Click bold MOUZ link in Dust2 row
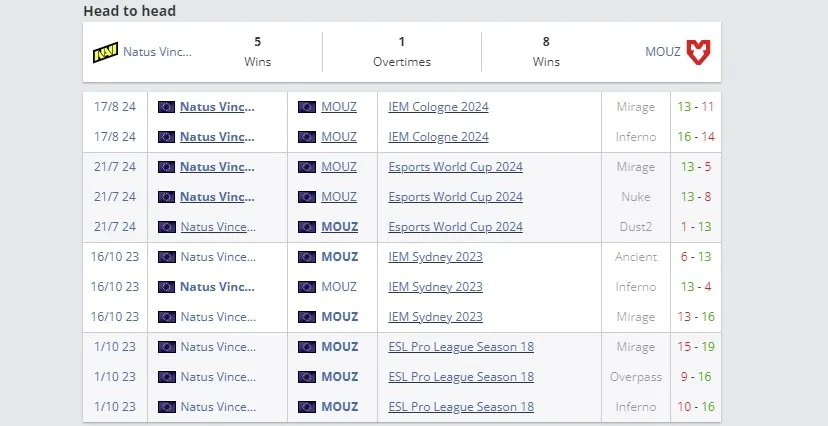The width and height of the screenshot is (828, 426). point(340,227)
